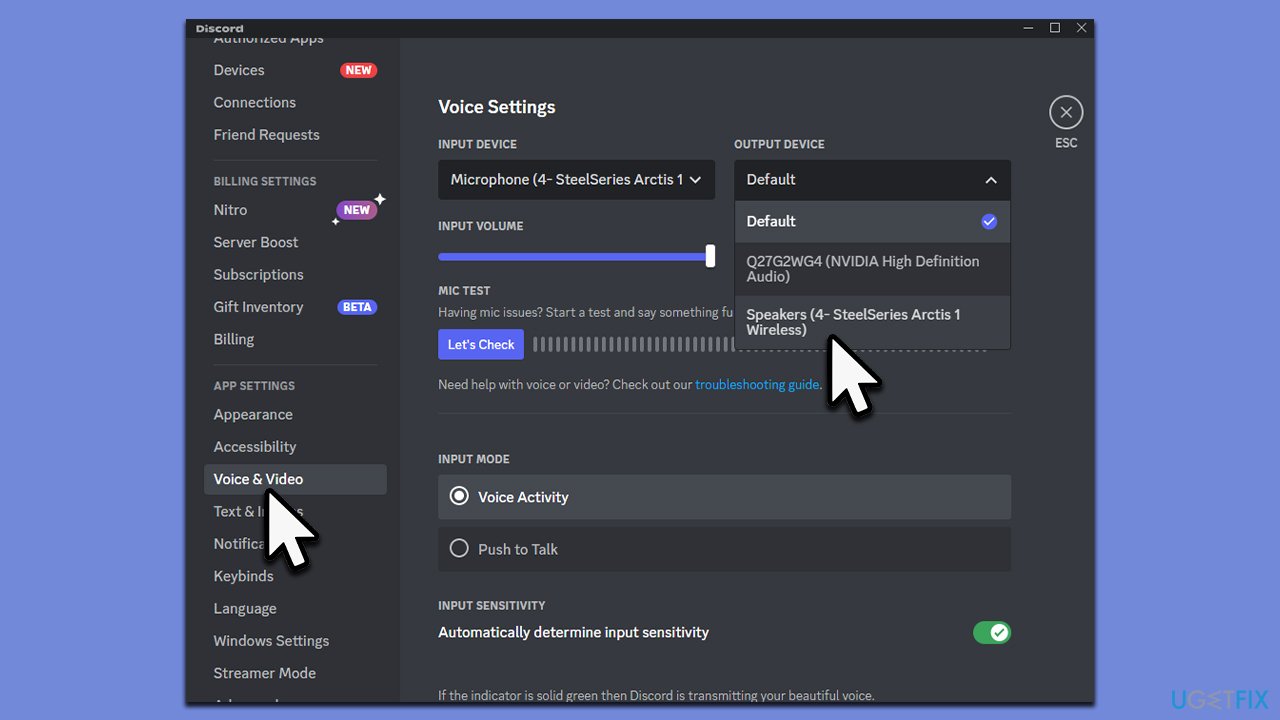Image resolution: width=1280 pixels, height=720 pixels.
Task: Select Speakers SteelSeries Arctis 1 Wireless output
Action: (x=853, y=321)
